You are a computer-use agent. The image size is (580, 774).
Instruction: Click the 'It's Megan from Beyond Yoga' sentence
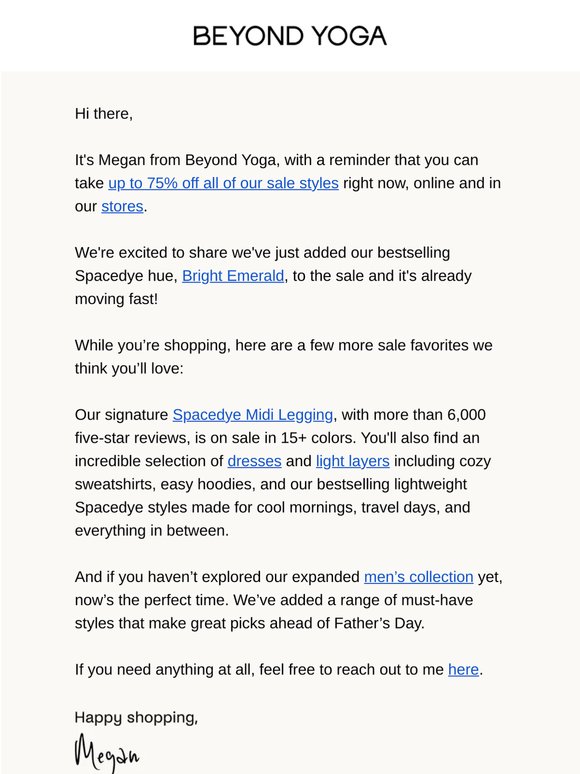pyautogui.click(x=288, y=183)
